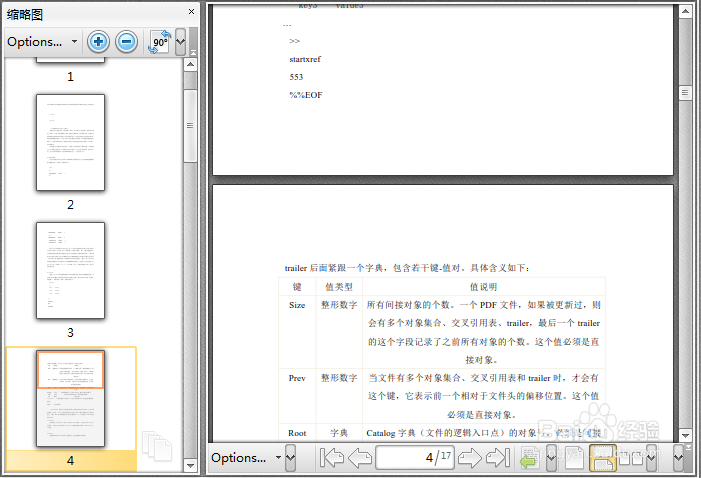This screenshot has height=478, width=701.
Task: Select page 2 thumbnail
Action: [x=70, y=142]
